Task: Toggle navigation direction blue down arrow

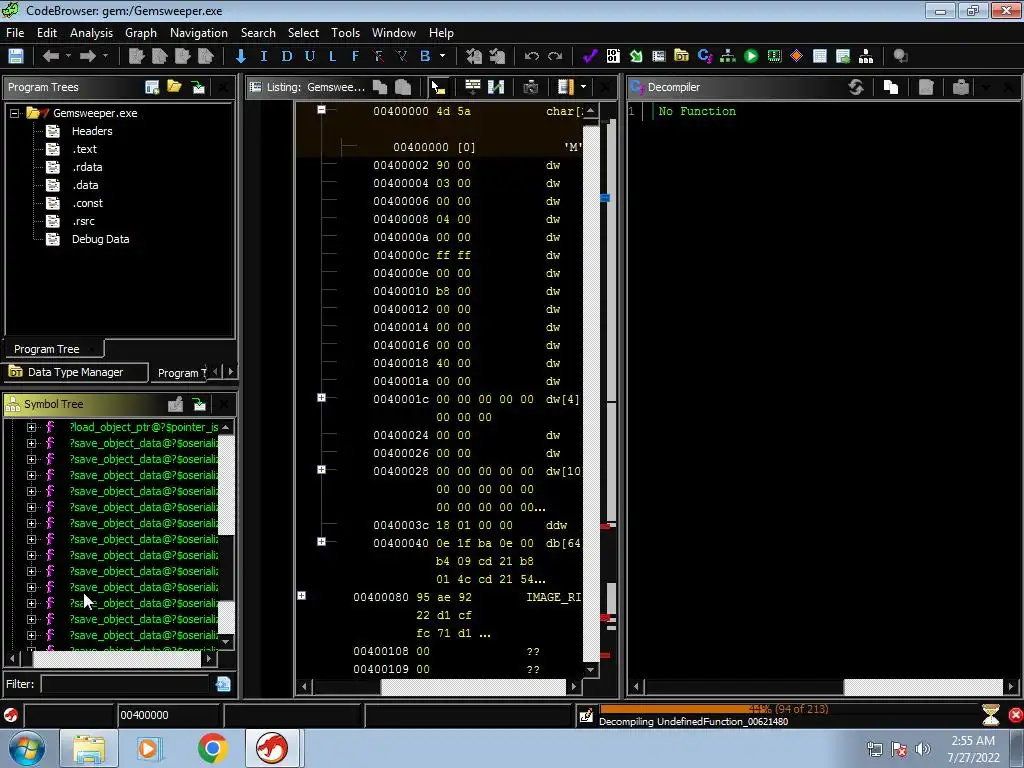Action: pos(241,56)
